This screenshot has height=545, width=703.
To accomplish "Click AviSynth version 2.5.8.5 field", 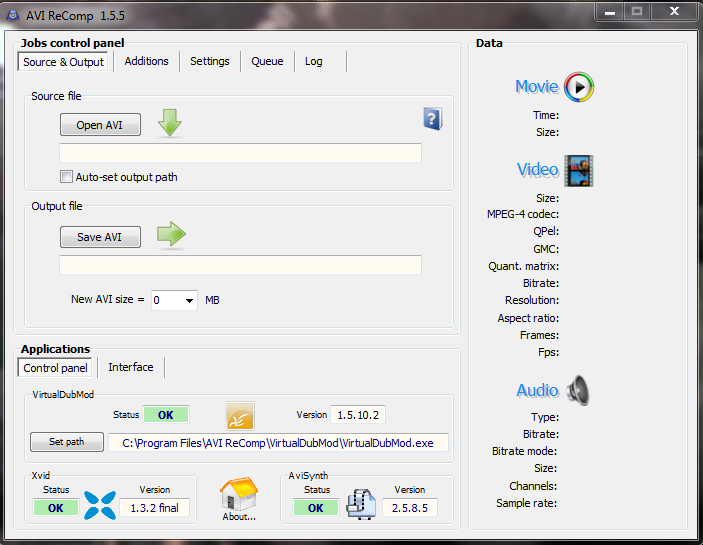I will click(x=410, y=508).
